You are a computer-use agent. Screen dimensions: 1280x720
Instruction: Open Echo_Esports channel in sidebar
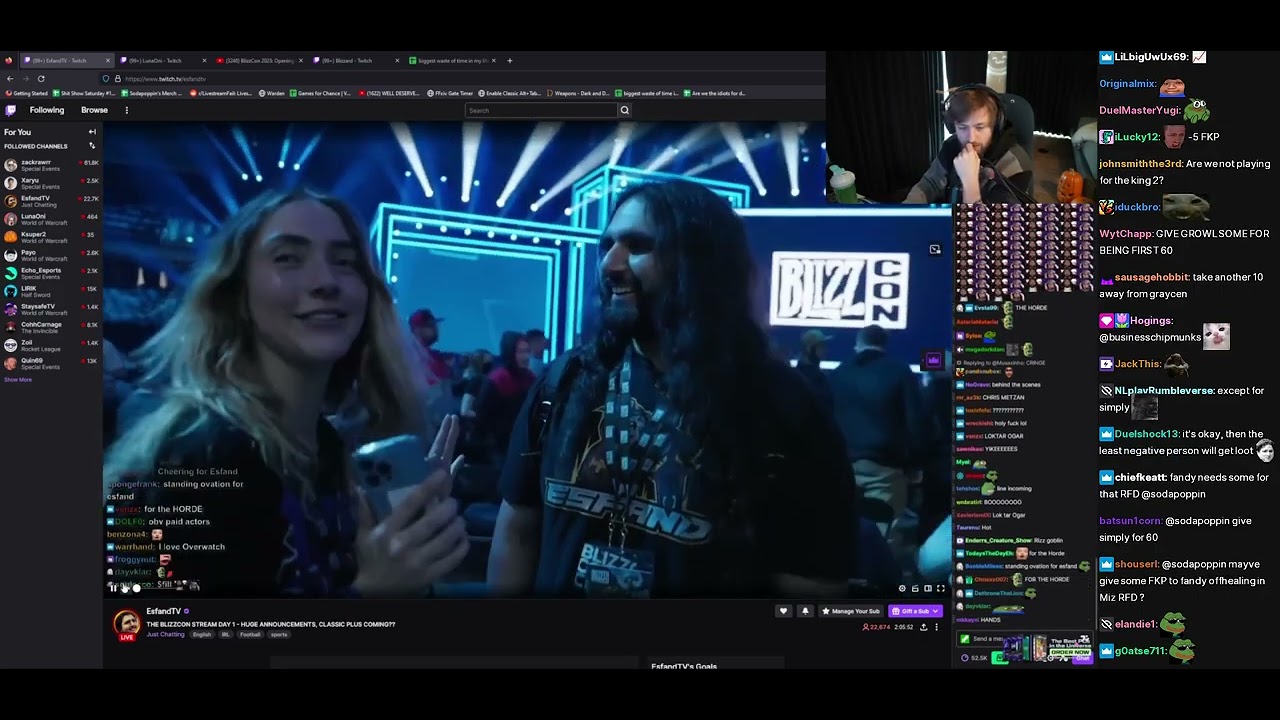(50, 273)
